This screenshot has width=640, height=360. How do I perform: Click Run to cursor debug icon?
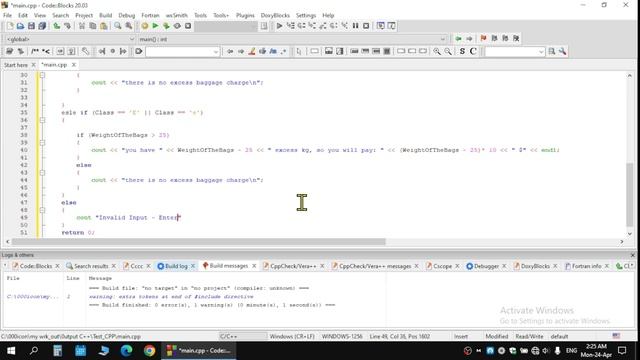pyautogui.click(x=290, y=26)
